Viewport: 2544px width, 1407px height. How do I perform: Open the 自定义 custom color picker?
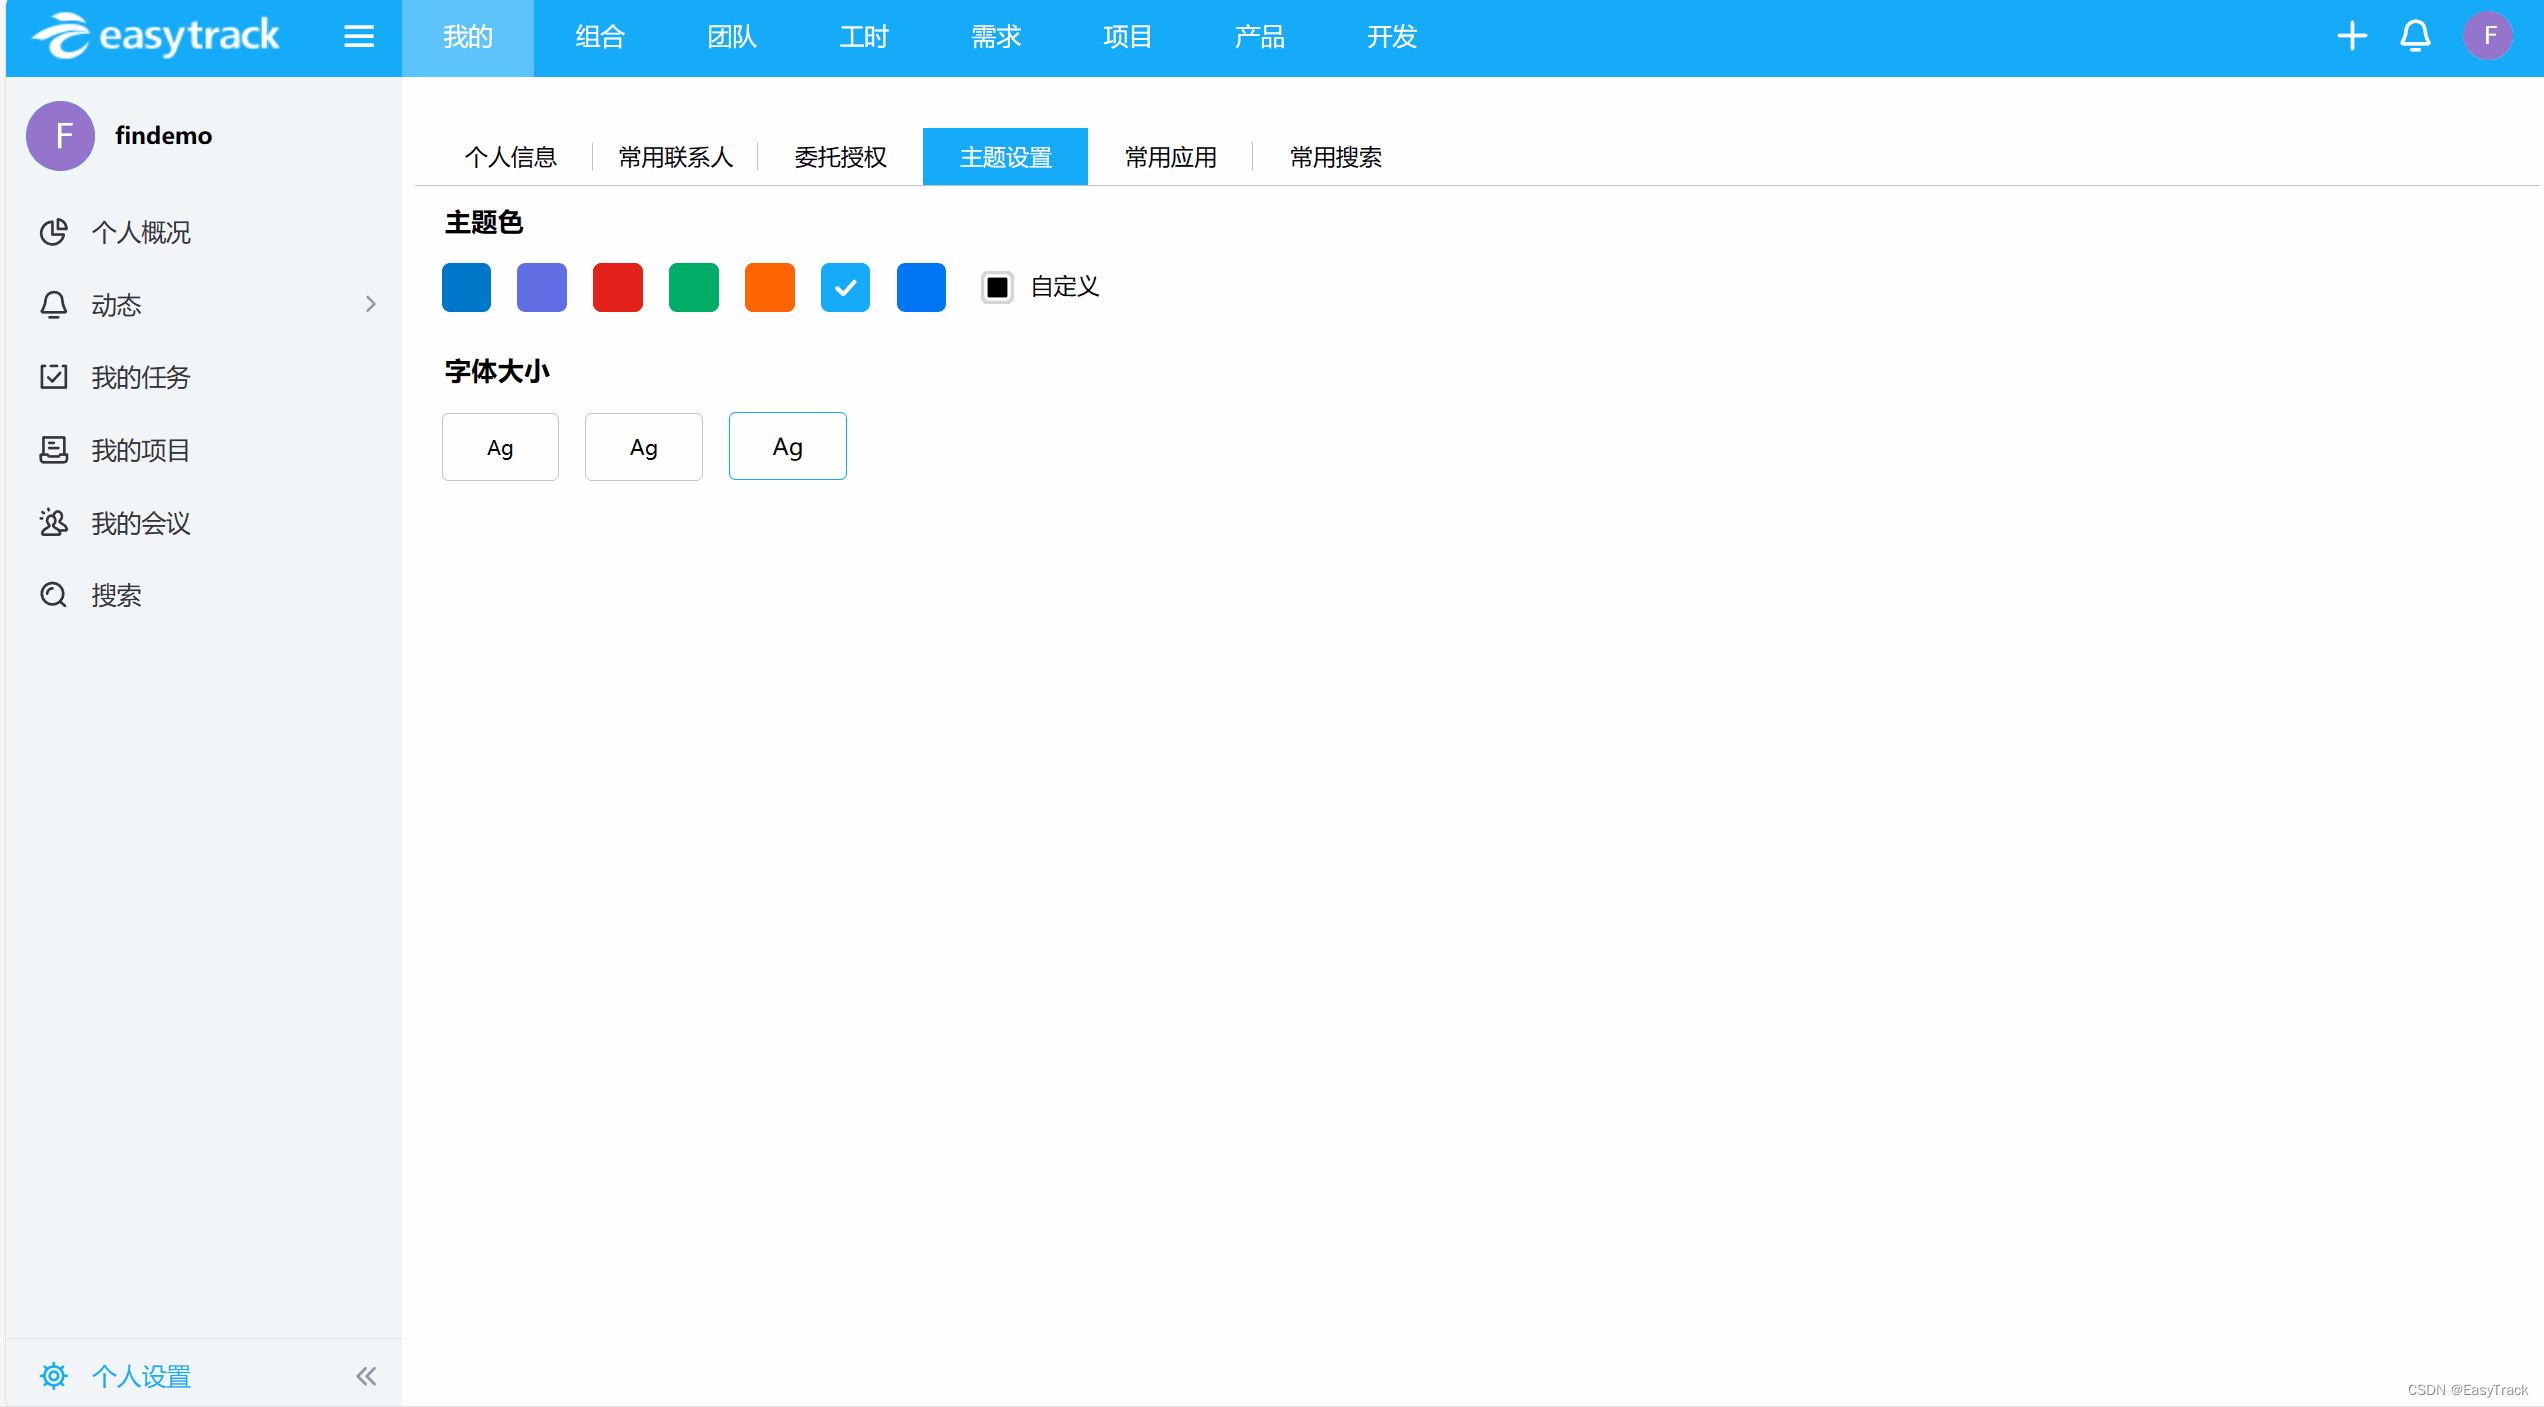point(997,288)
